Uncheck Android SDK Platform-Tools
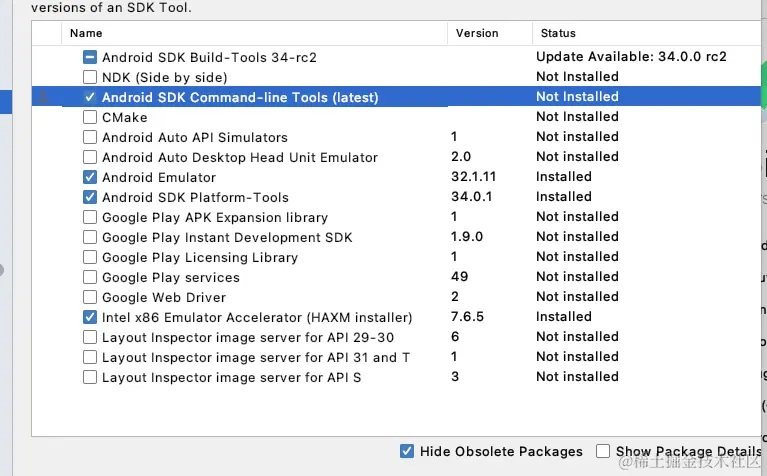Screen dimensions: 767x476 [90, 197]
